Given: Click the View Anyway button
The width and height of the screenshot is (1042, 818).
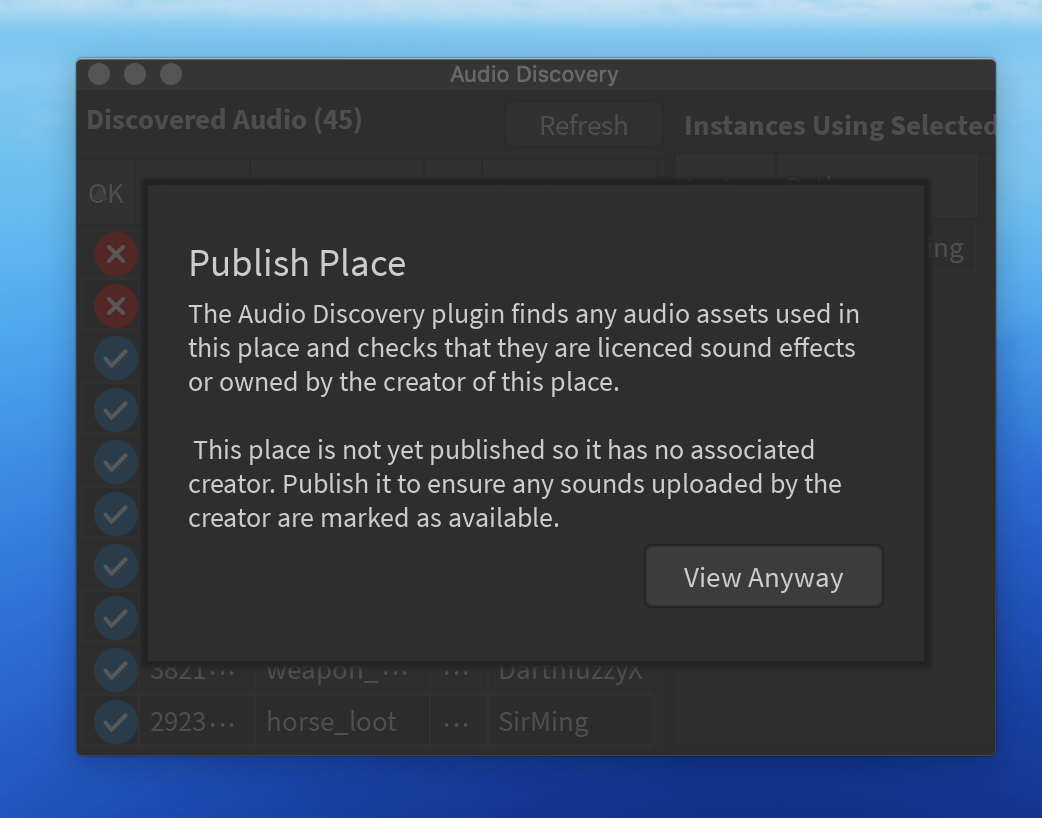Looking at the screenshot, I should click(x=764, y=577).
